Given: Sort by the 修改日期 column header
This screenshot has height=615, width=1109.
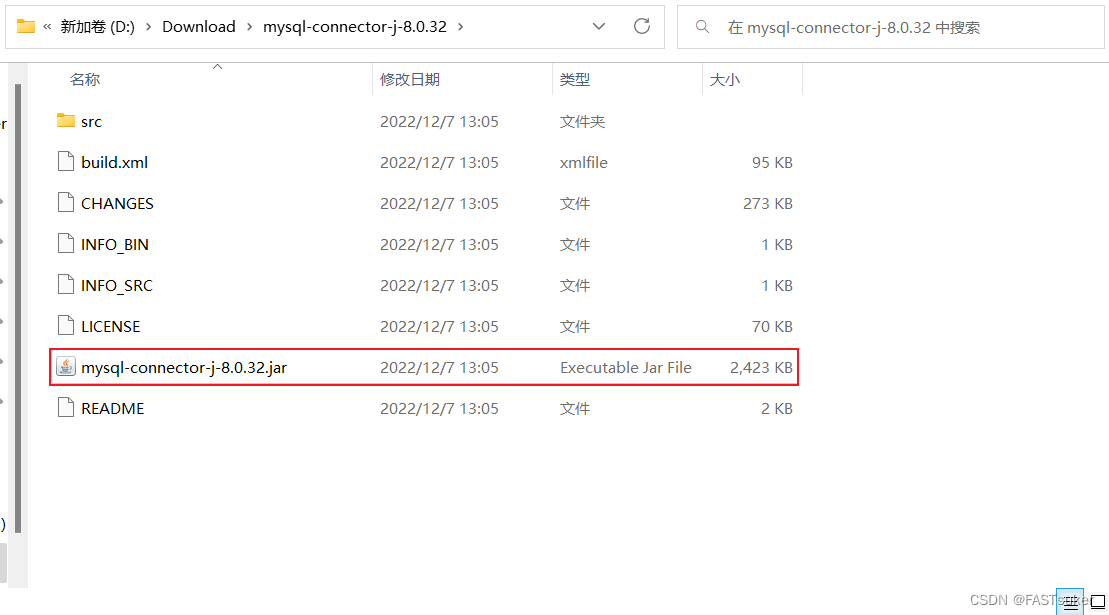Looking at the screenshot, I should pyautogui.click(x=410, y=79).
